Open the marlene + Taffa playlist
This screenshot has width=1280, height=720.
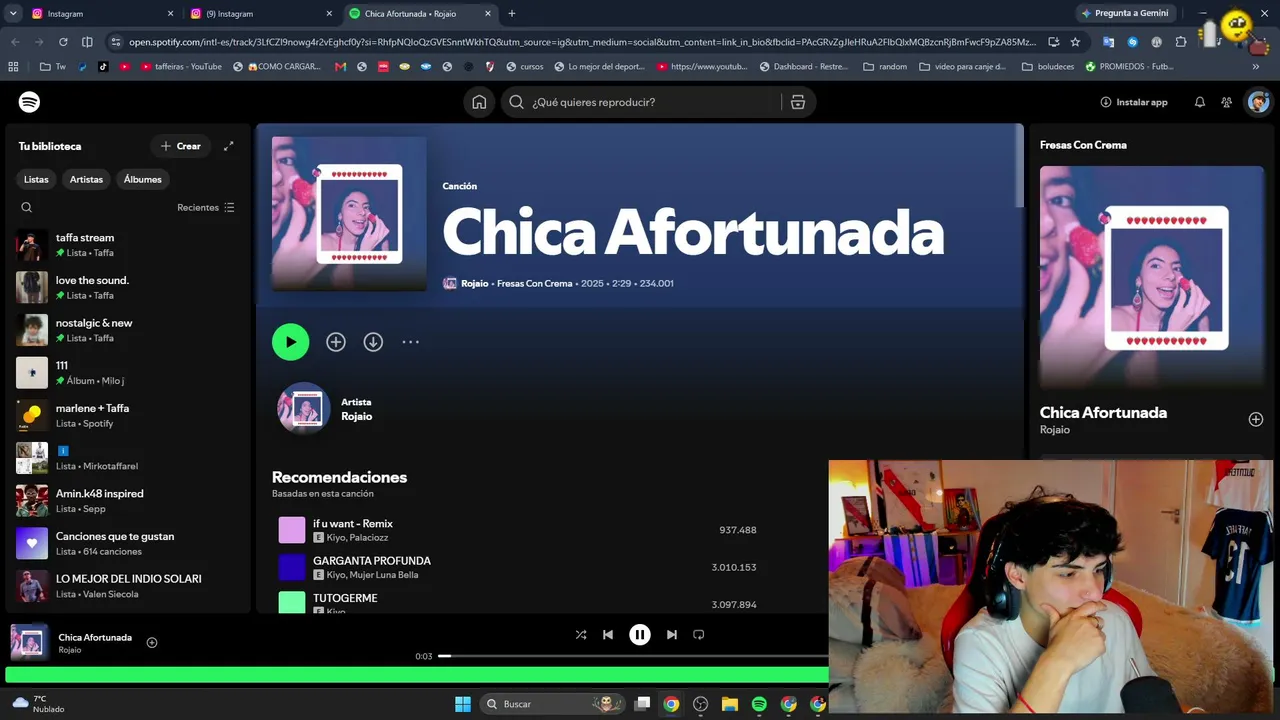(128, 415)
